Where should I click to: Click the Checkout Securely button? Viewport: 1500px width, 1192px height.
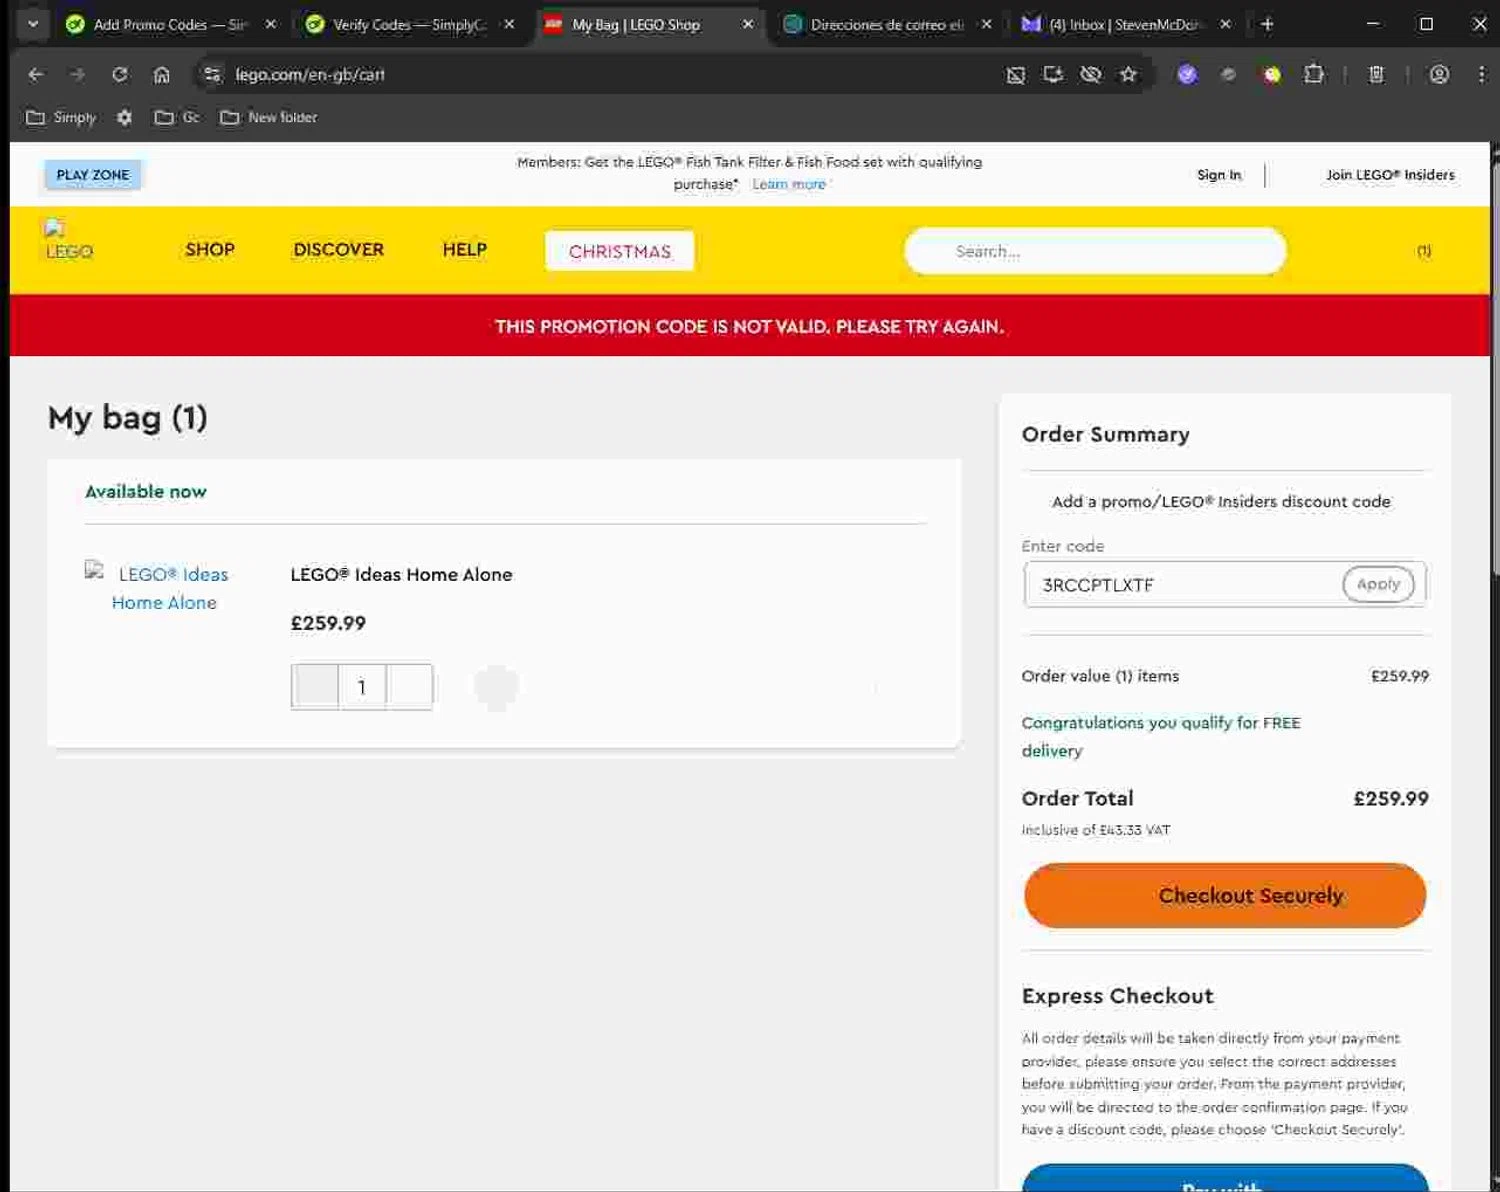pyautogui.click(x=1225, y=895)
